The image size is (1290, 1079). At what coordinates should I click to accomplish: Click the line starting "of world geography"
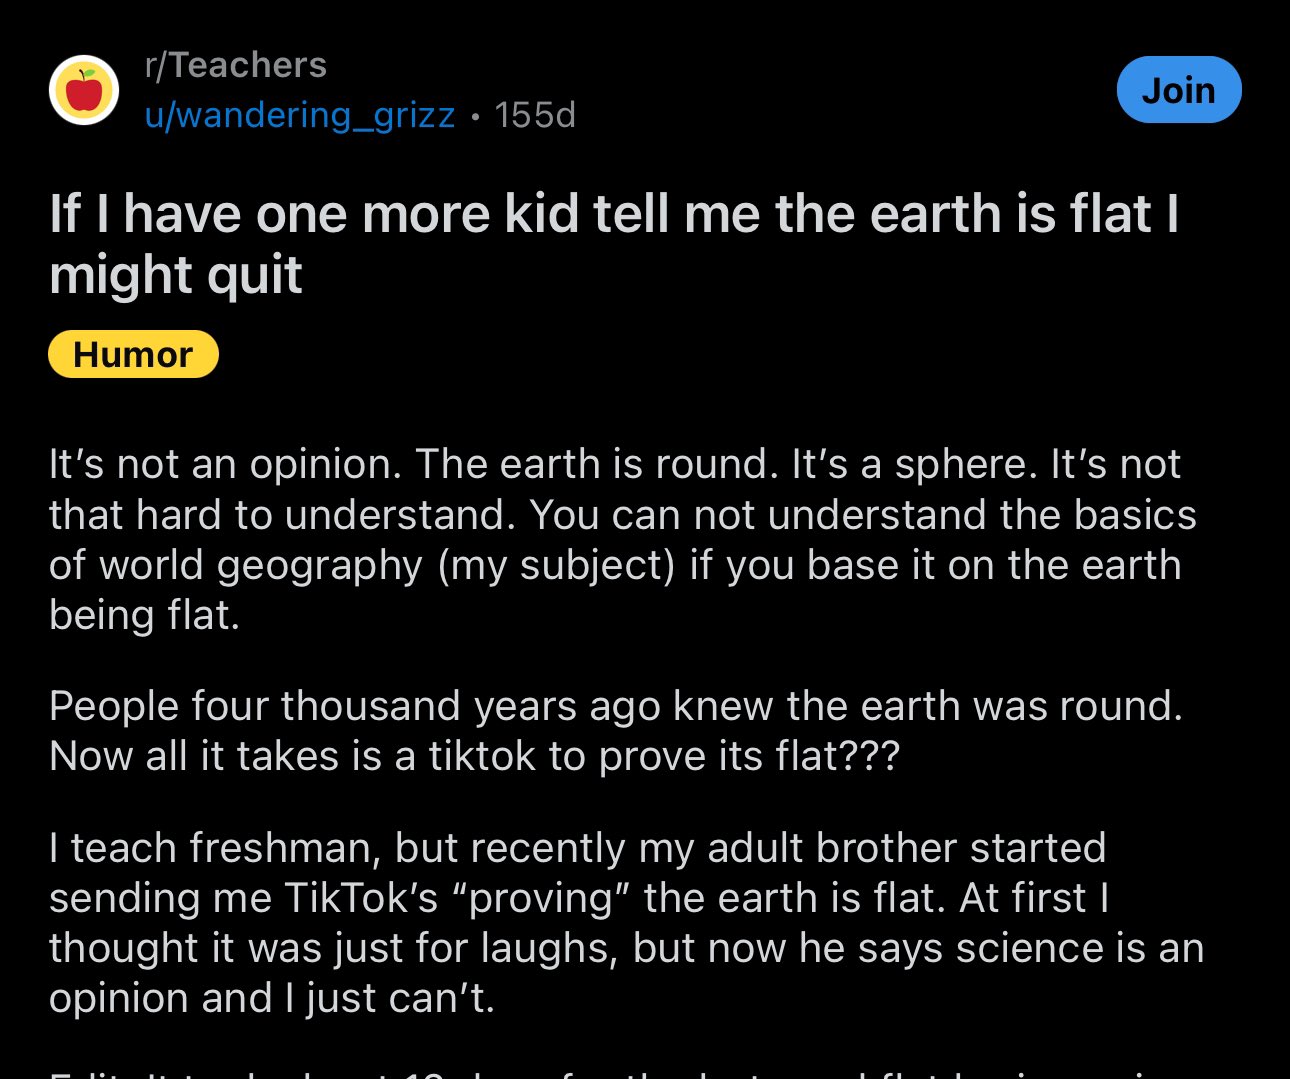[x=614, y=565]
